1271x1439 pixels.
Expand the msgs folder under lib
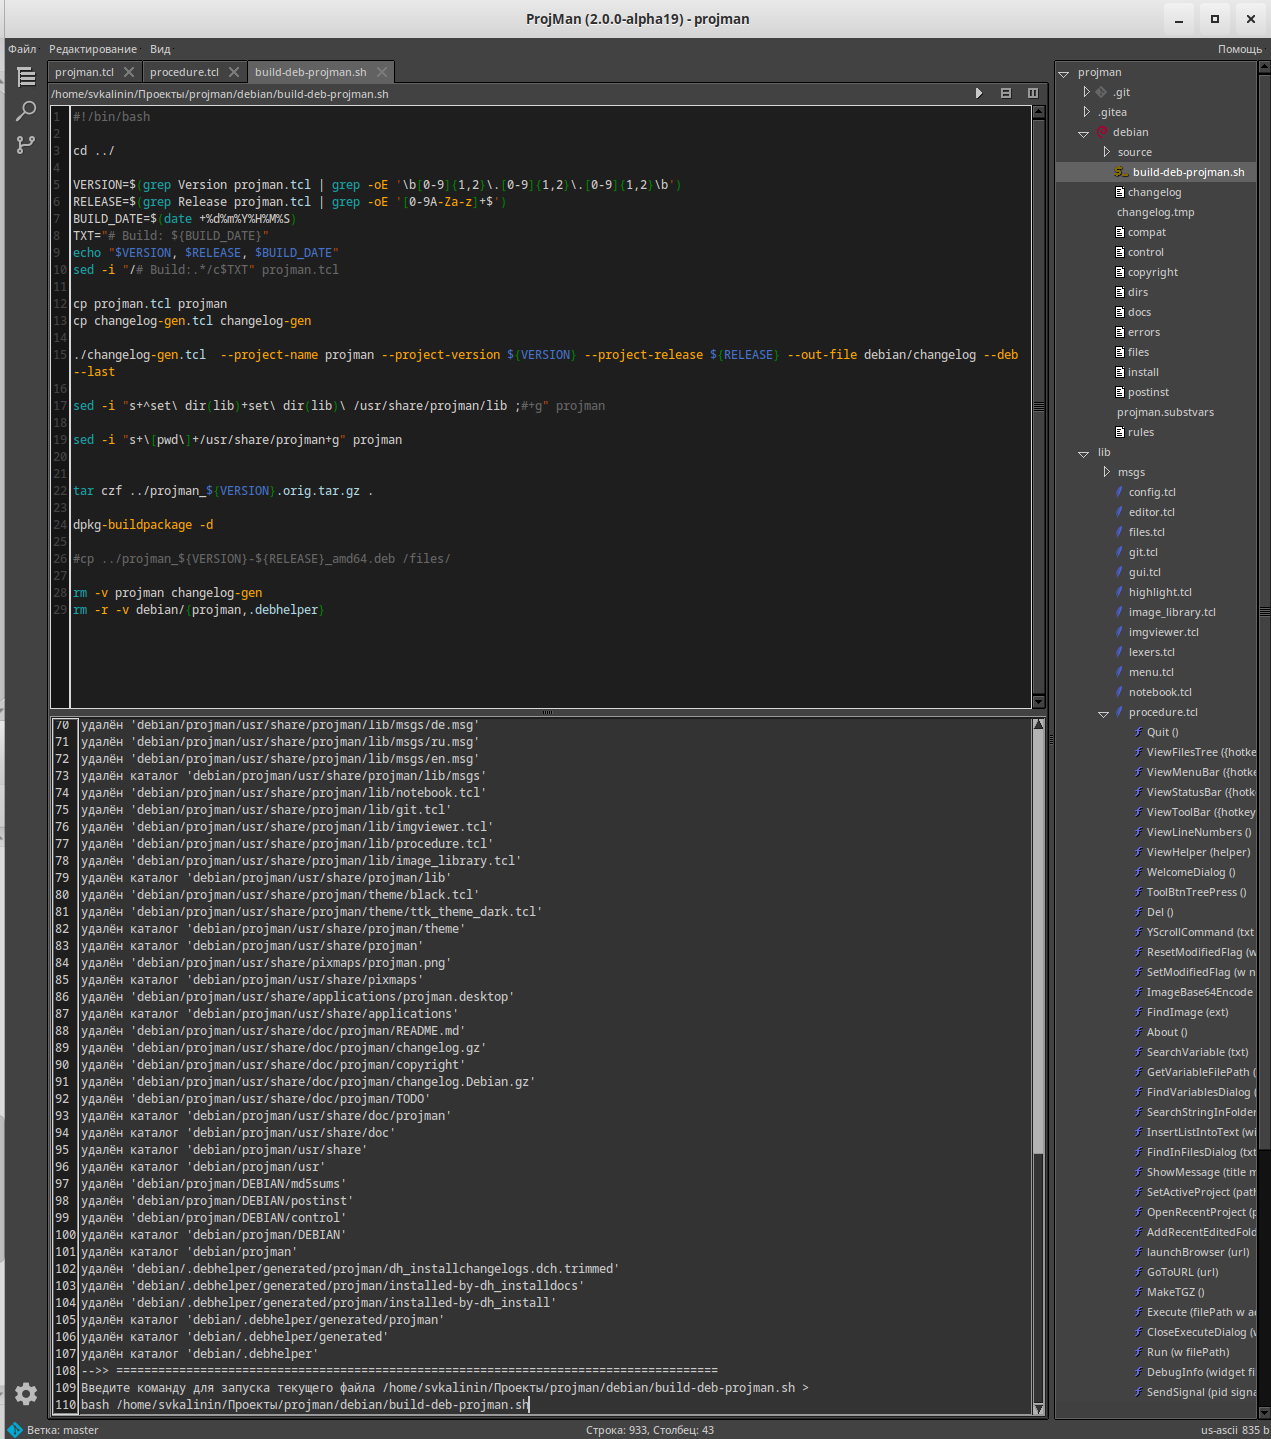point(1108,471)
